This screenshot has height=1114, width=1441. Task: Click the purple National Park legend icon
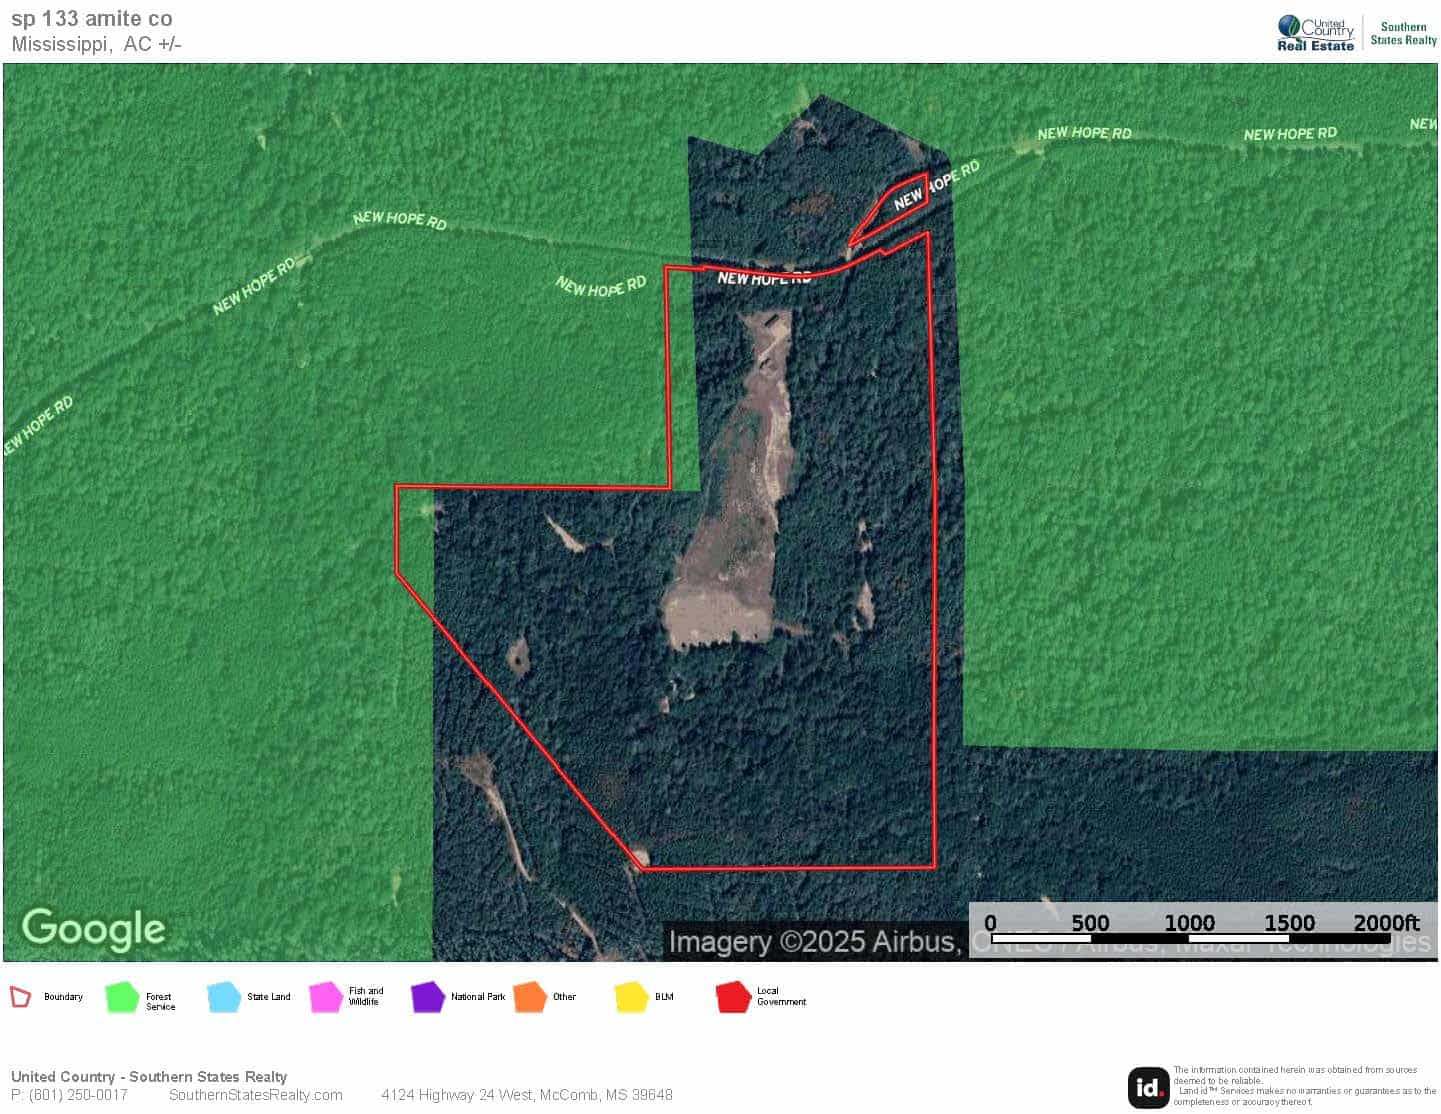tap(429, 996)
